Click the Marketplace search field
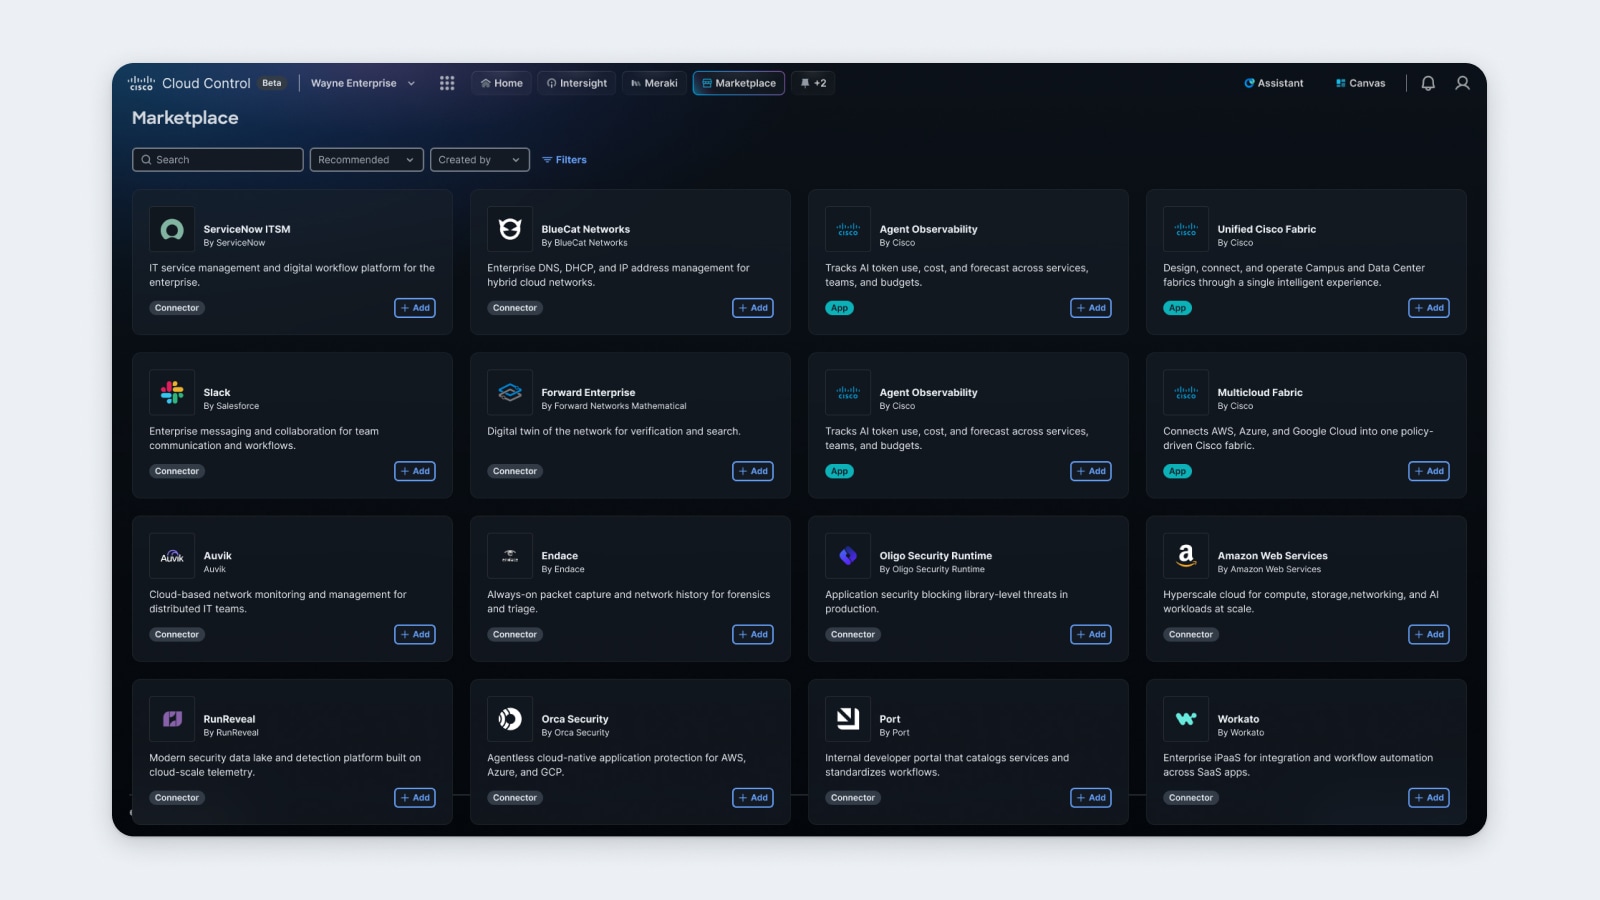This screenshot has height=900, width=1600. [218, 160]
